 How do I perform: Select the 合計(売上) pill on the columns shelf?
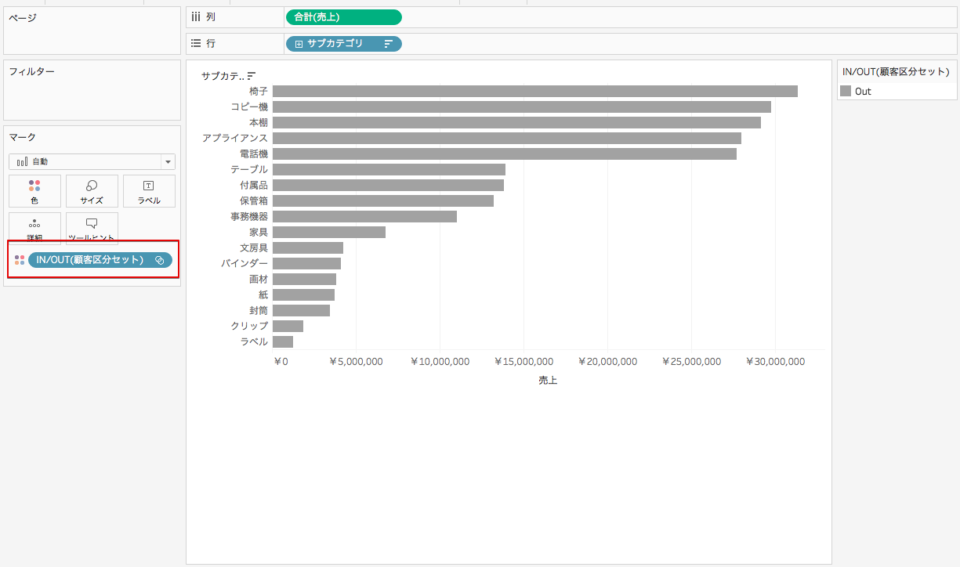point(343,17)
